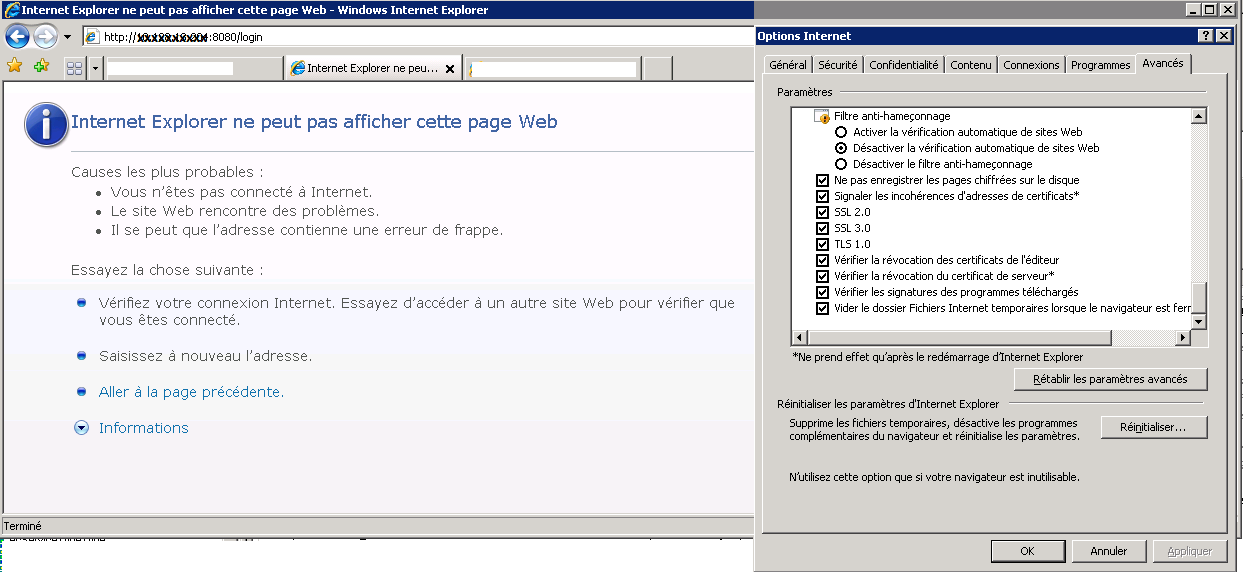This screenshot has height=585, width=1260.
Task: Select 'Activer la vérification automatique de sites Web'
Action: [x=841, y=132]
